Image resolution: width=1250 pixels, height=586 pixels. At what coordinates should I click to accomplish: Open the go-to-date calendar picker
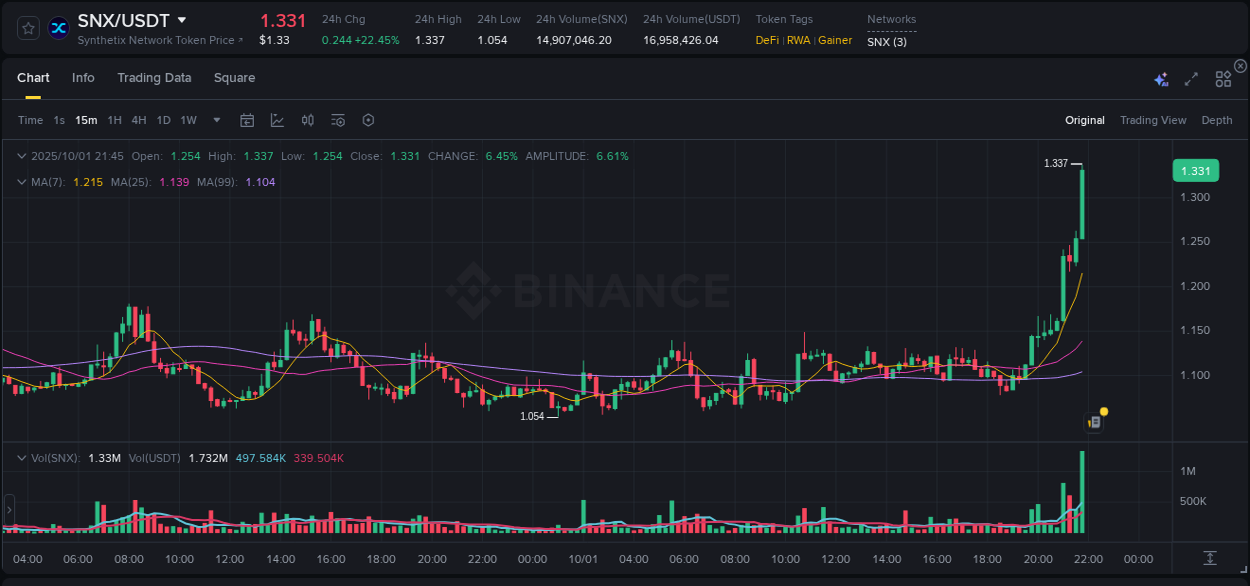click(247, 119)
